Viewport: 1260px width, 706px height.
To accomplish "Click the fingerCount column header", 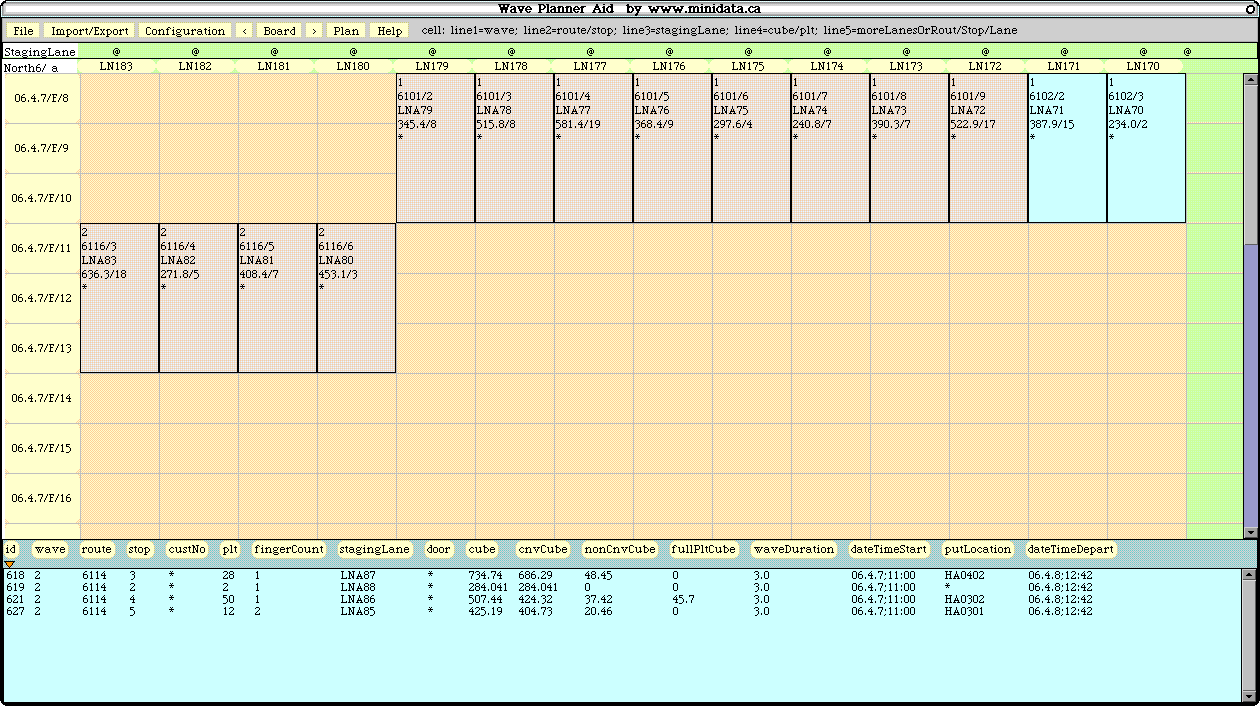I will [289, 549].
